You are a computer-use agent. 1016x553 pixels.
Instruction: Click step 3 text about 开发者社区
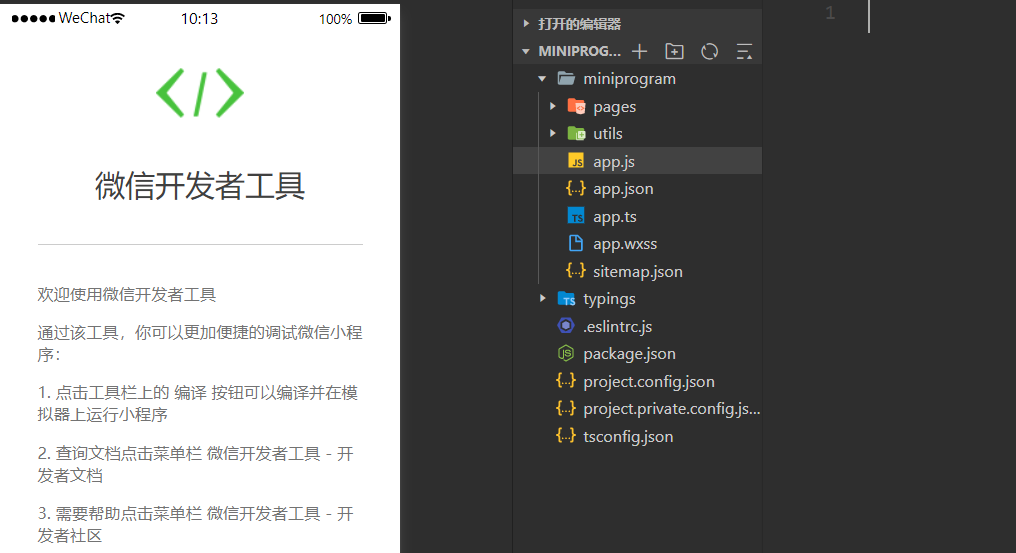pos(195,524)
